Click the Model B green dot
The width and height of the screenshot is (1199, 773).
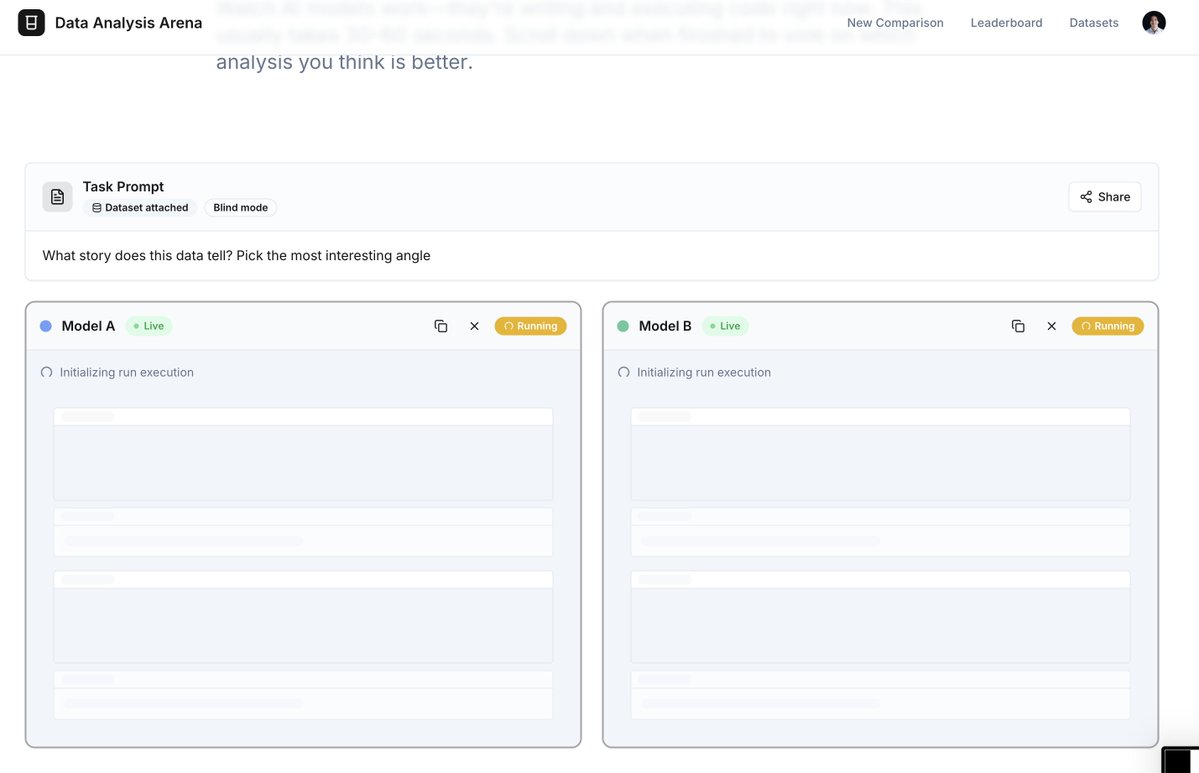click(623, 326)
